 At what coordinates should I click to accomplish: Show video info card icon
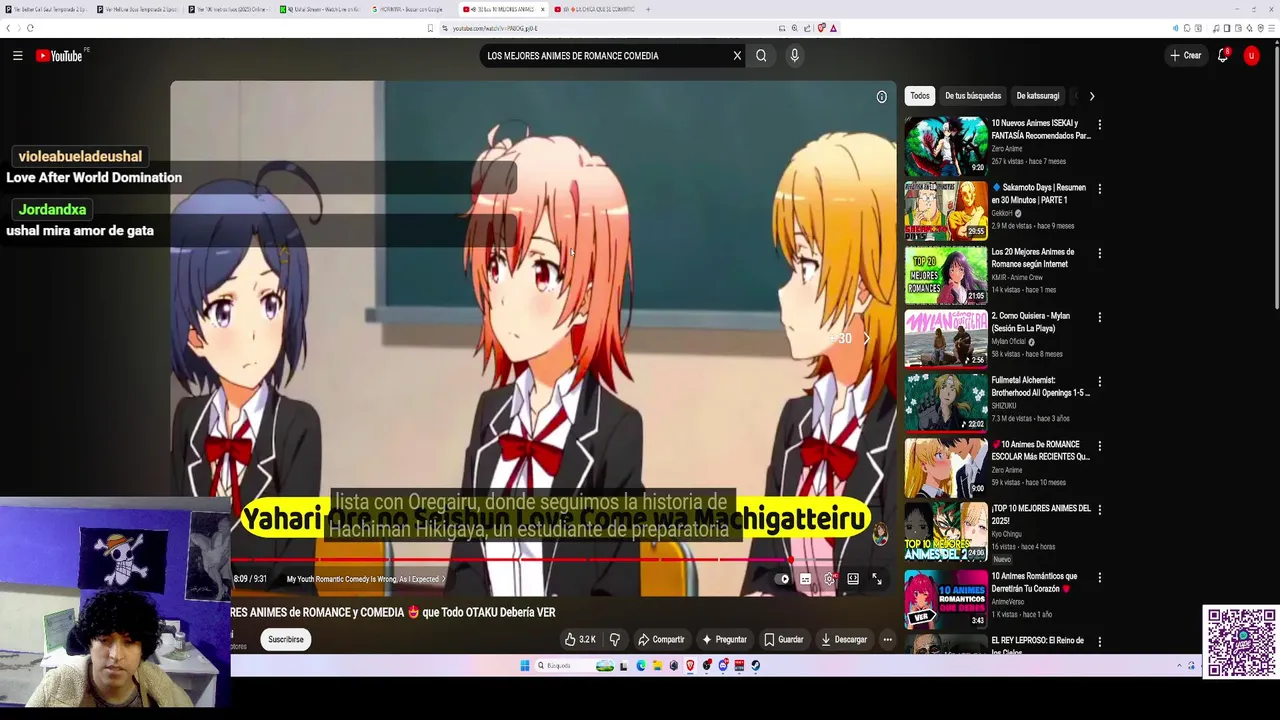click(881, 97)
